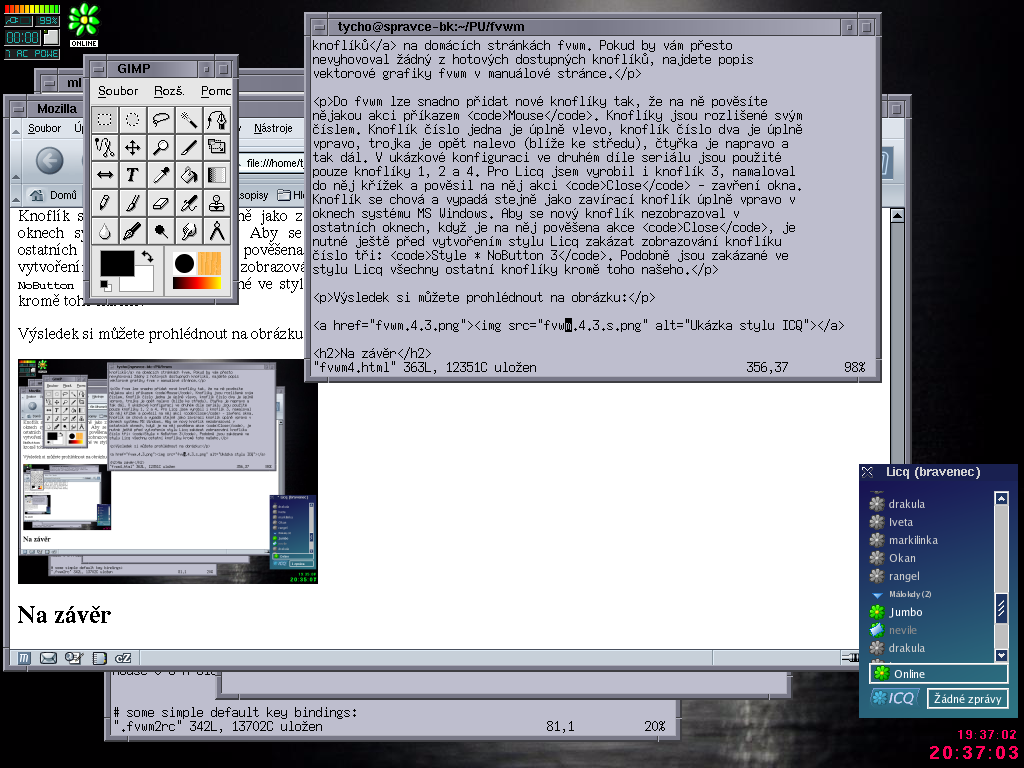
Task: Open the active gradient preview in GIMP
Action: (x=197, y=283)
